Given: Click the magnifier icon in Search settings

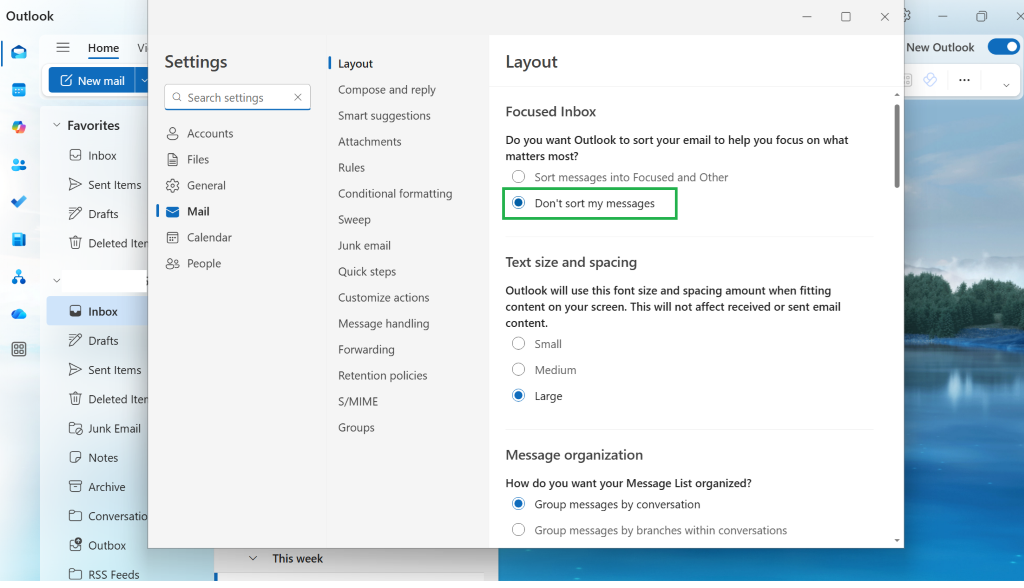Looking at the screenshot, I should 176,97.
